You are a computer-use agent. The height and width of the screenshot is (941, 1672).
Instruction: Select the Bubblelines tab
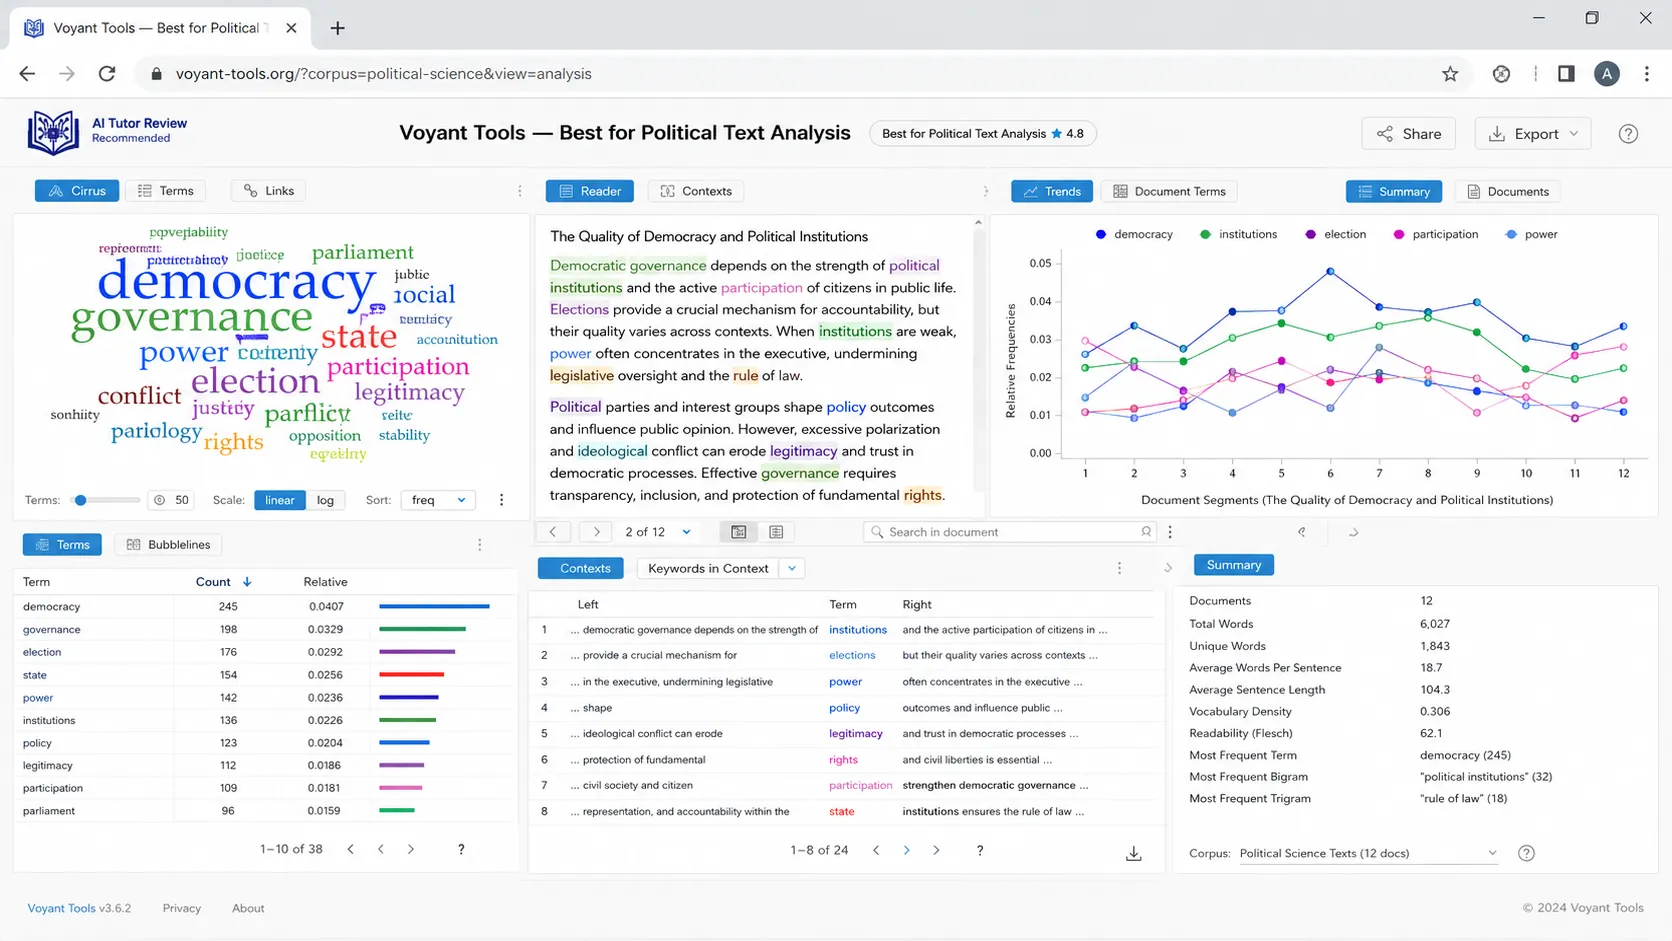tap(168, 545)
